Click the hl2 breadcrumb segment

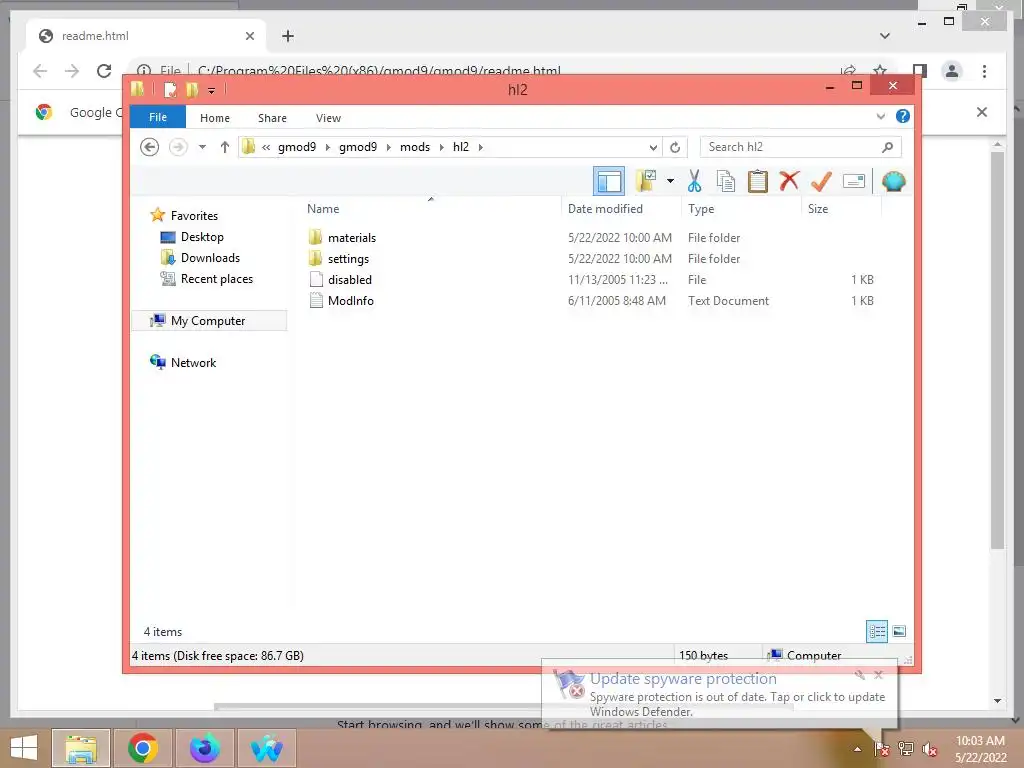tap(460, 147)
